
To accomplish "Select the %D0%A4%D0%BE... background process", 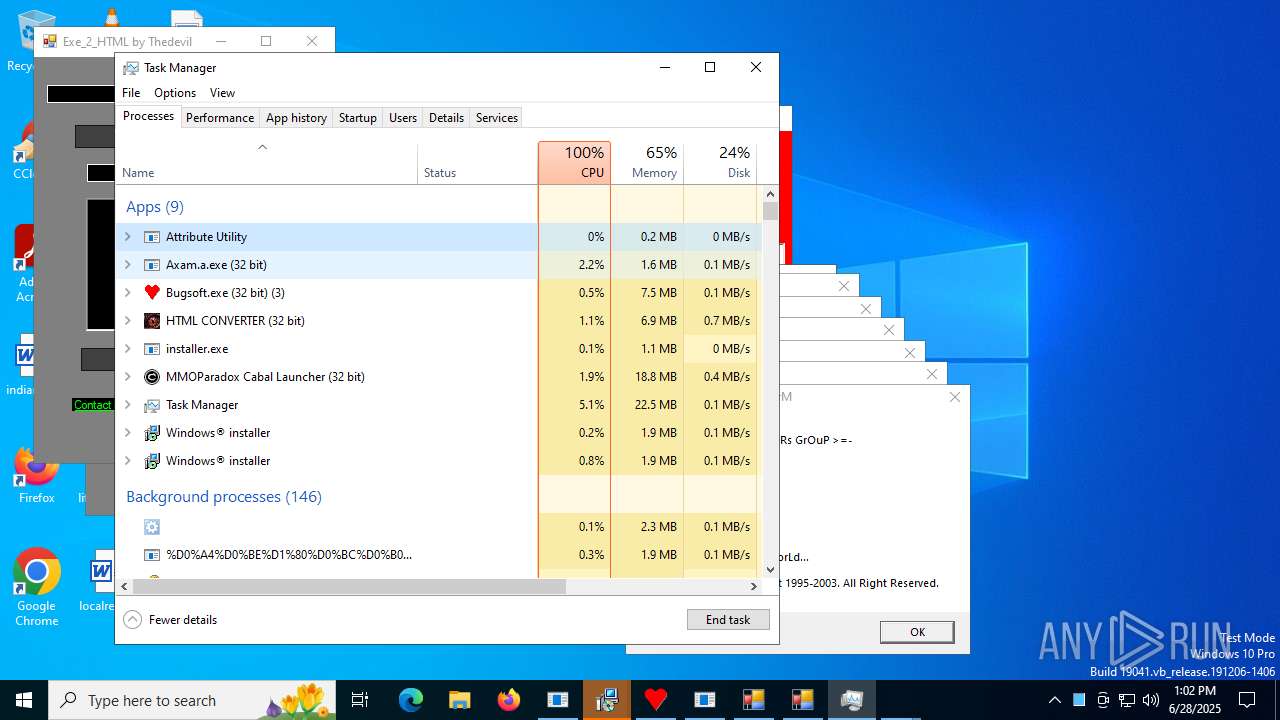I will [438, 555].
